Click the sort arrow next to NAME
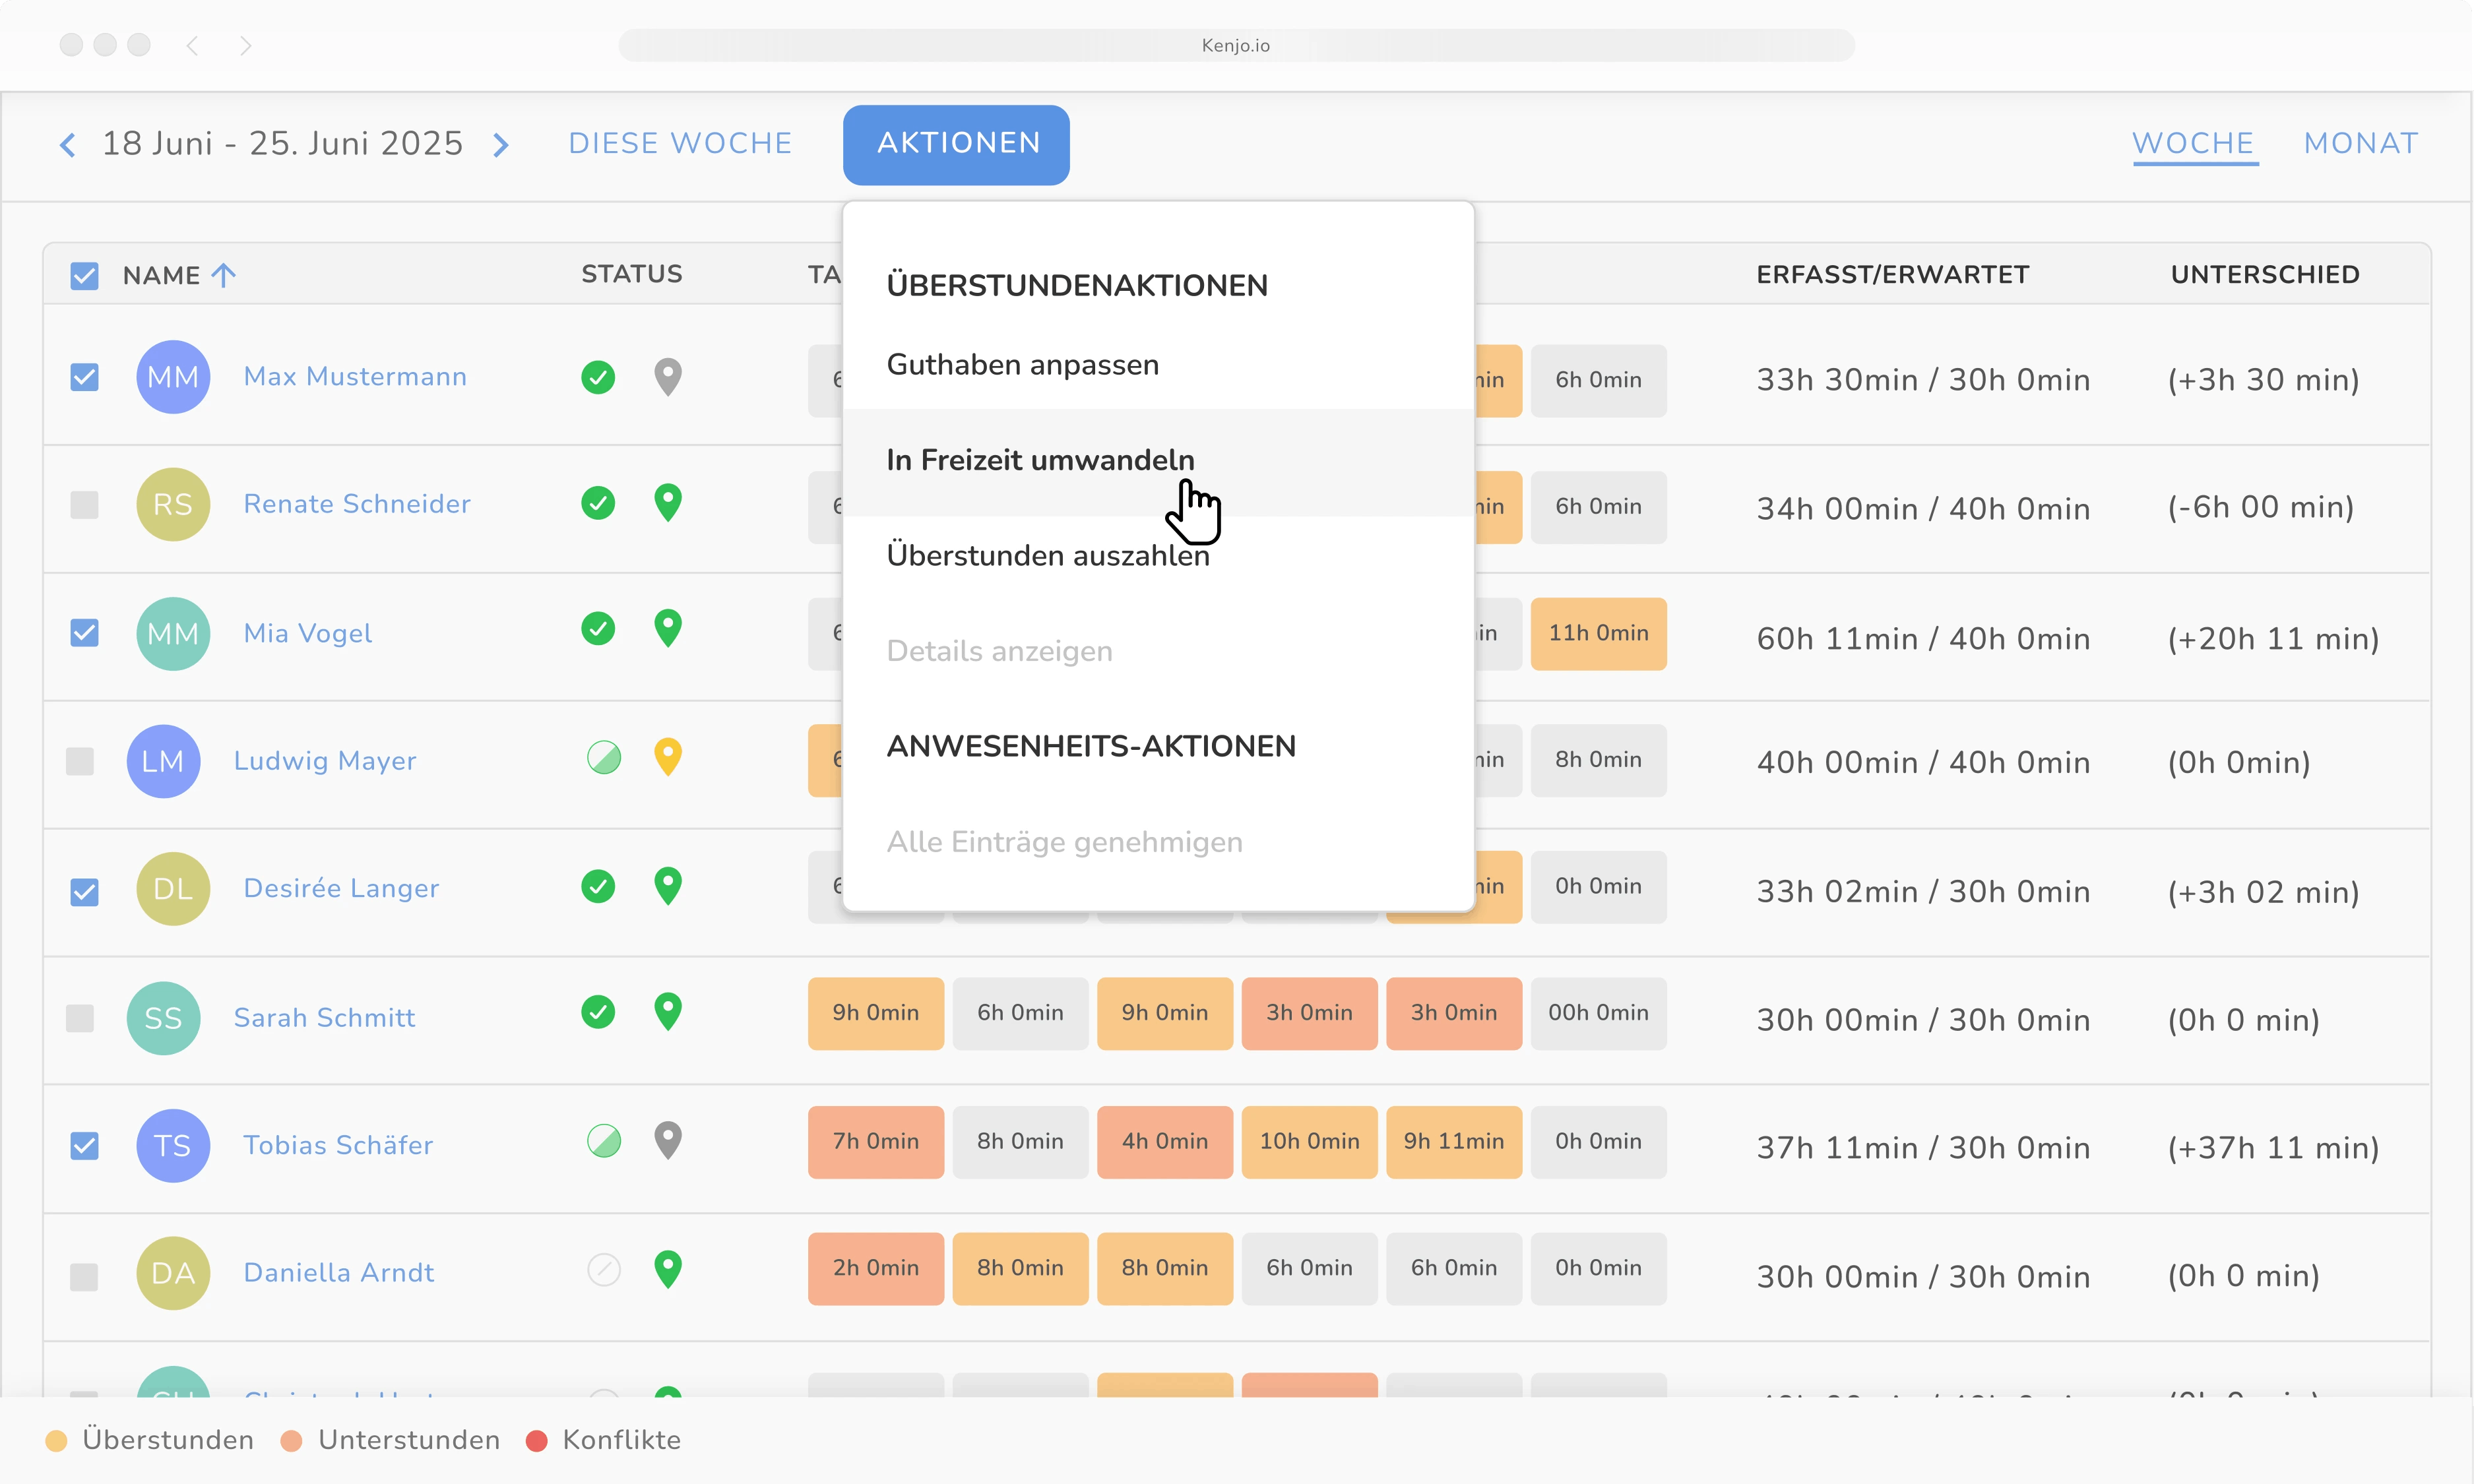 coord(224,275)
